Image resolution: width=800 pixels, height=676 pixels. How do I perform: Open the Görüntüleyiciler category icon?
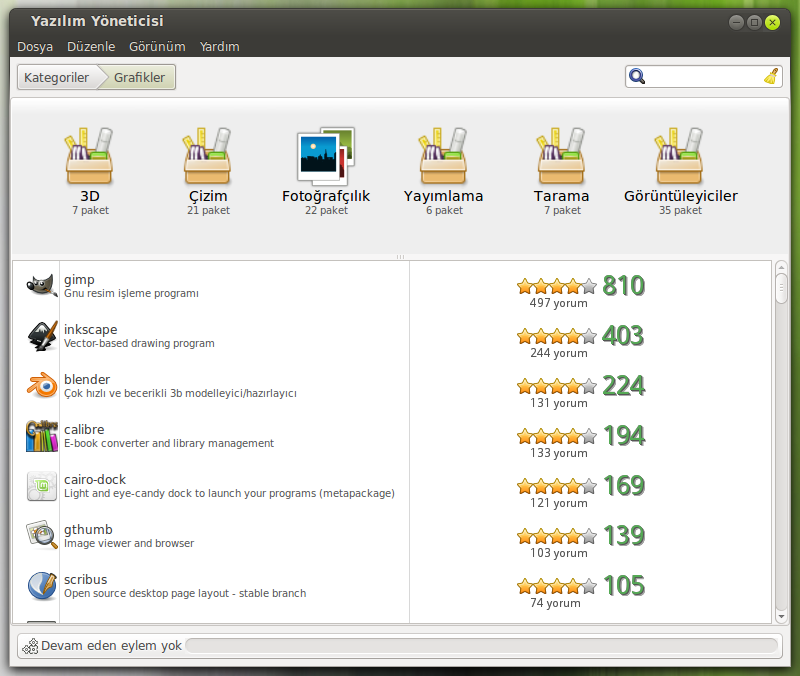tap(680, 156)
